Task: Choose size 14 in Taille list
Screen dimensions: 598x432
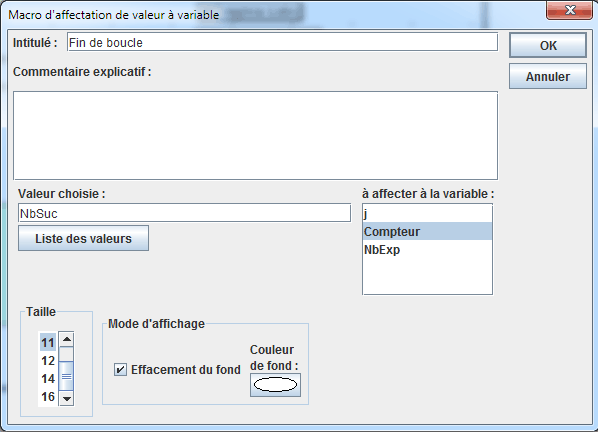Action: (x=48, y=378)
